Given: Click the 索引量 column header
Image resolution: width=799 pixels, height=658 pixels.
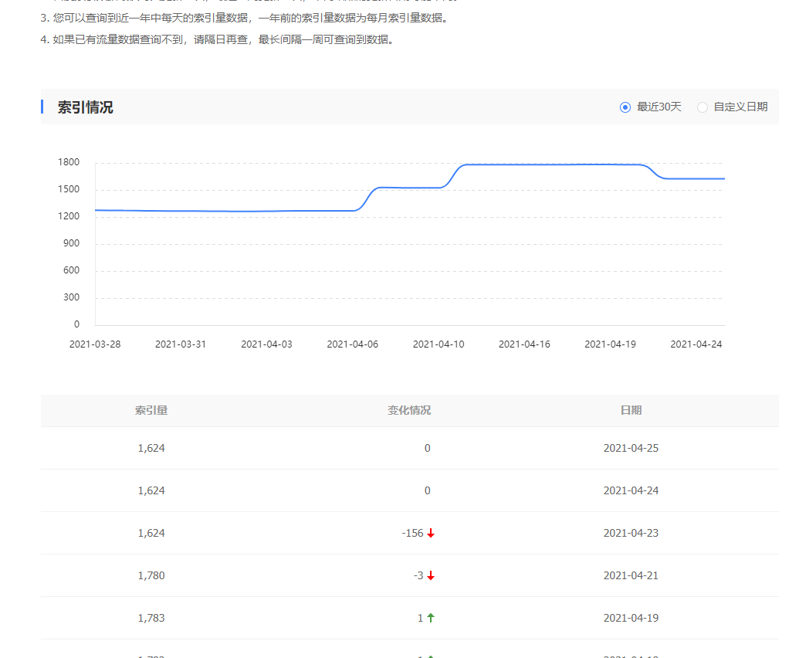Looking at the screenshot, I should point(151,410).
